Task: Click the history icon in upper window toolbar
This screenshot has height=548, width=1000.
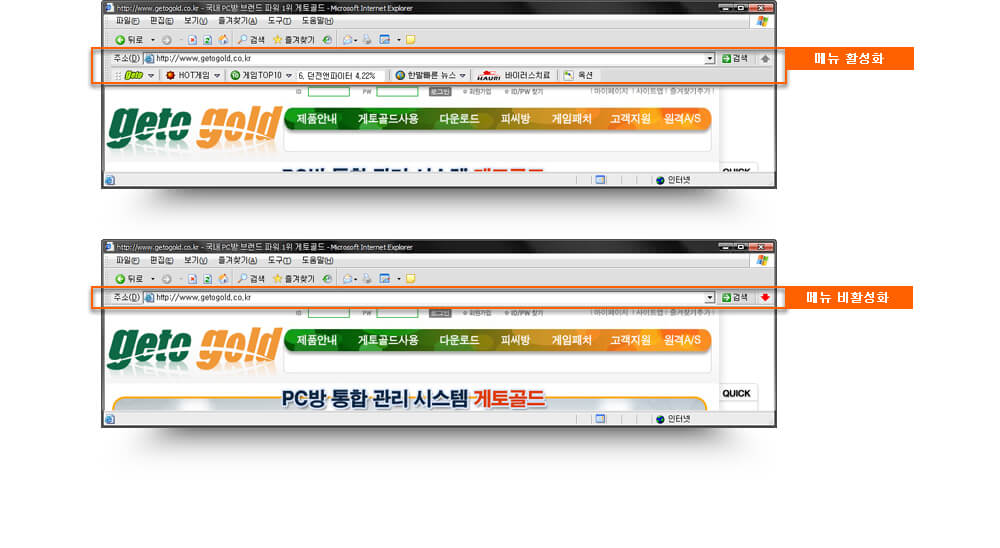Action: coord(327,40)
